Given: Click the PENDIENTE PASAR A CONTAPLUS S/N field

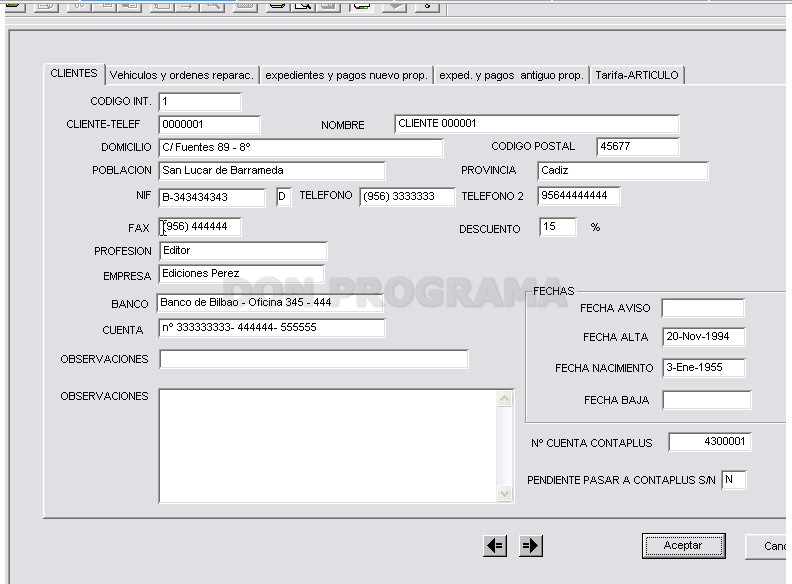Looking at the screenshot, I should point(733,479).
